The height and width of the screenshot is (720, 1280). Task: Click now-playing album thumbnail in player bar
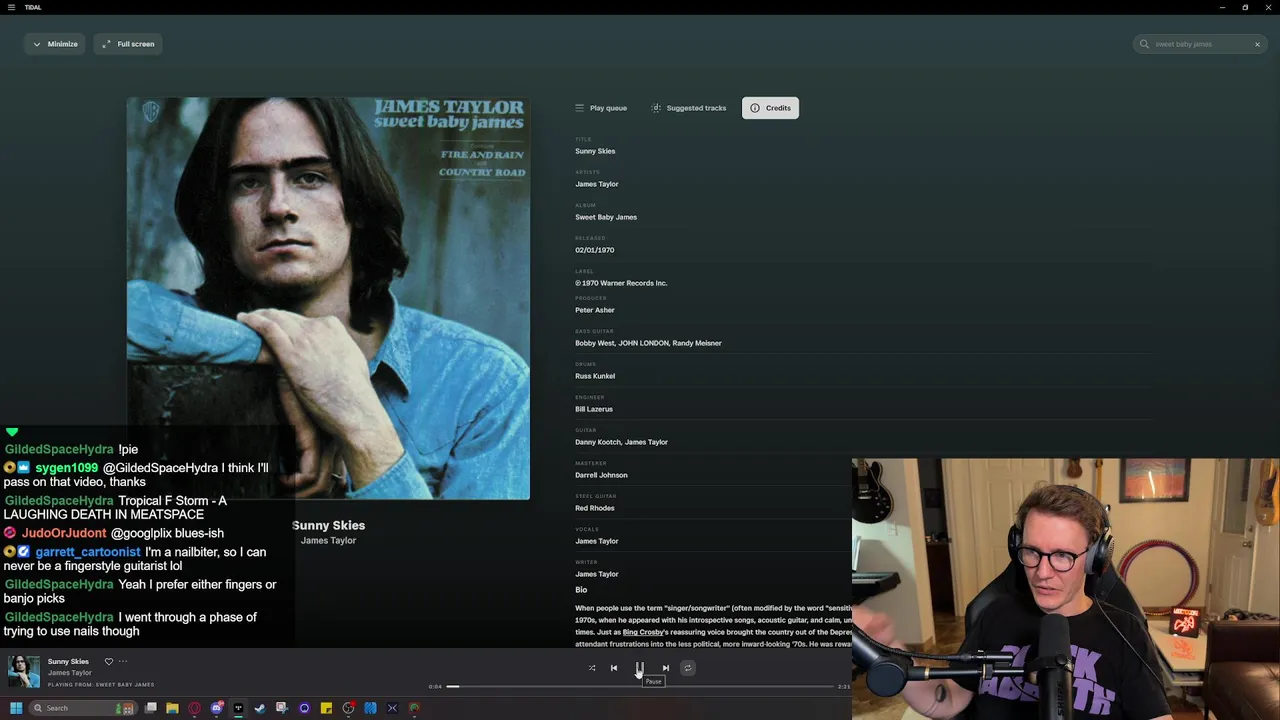tap(24, 672)
